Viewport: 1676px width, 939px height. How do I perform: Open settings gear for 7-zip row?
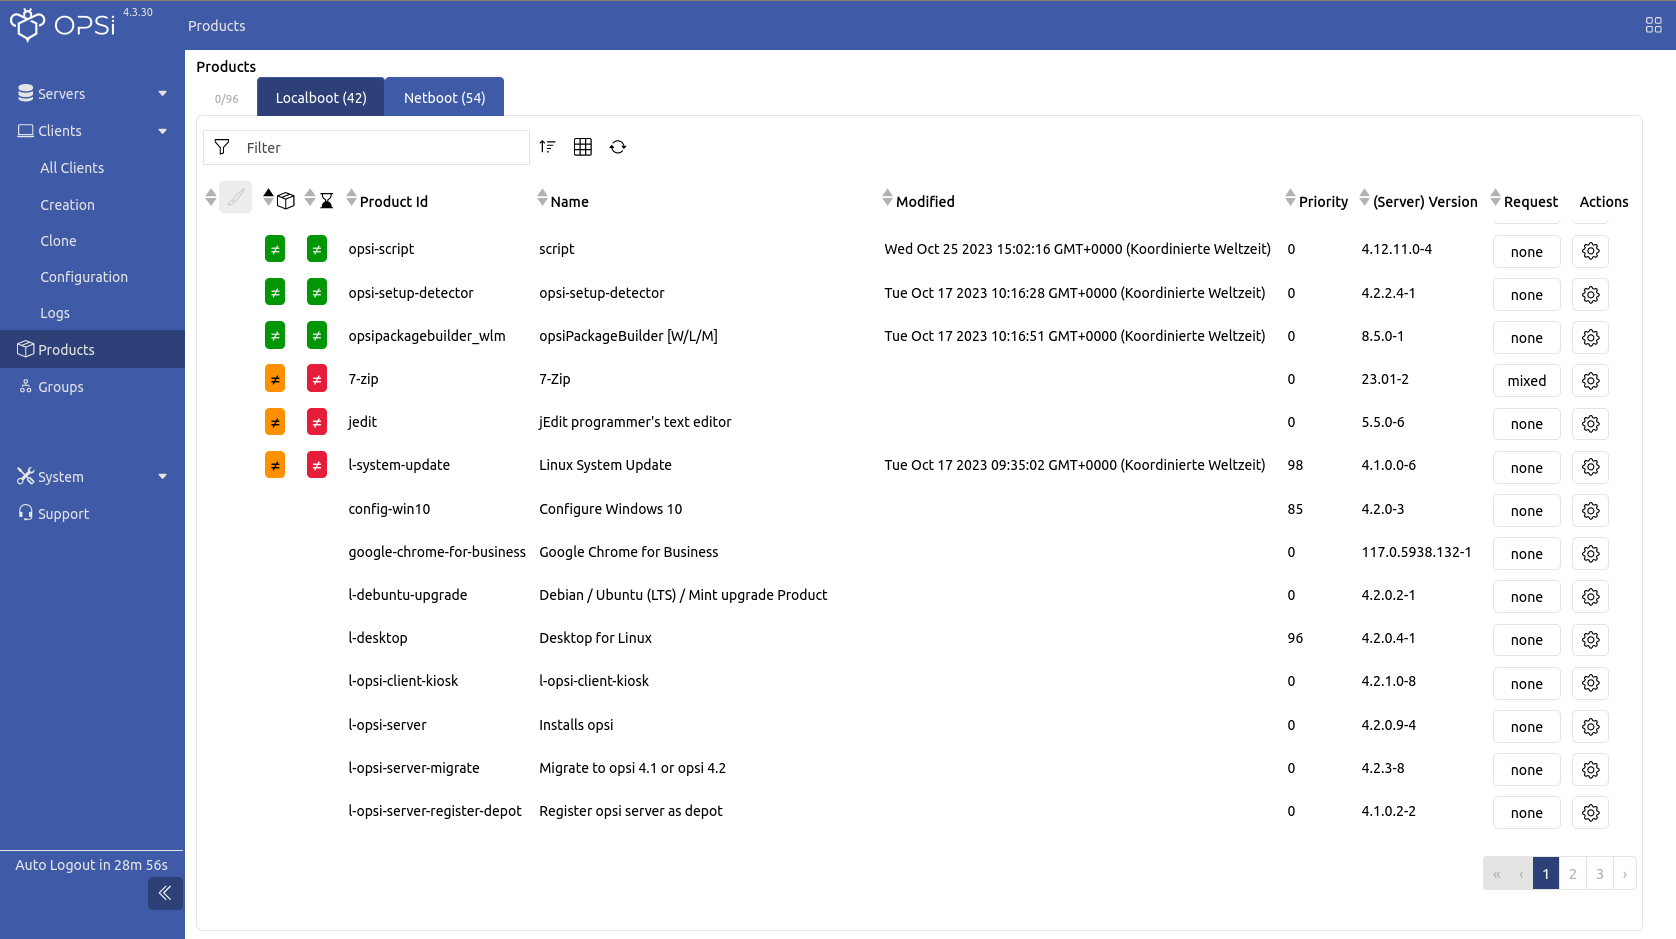coord(1590,380)
